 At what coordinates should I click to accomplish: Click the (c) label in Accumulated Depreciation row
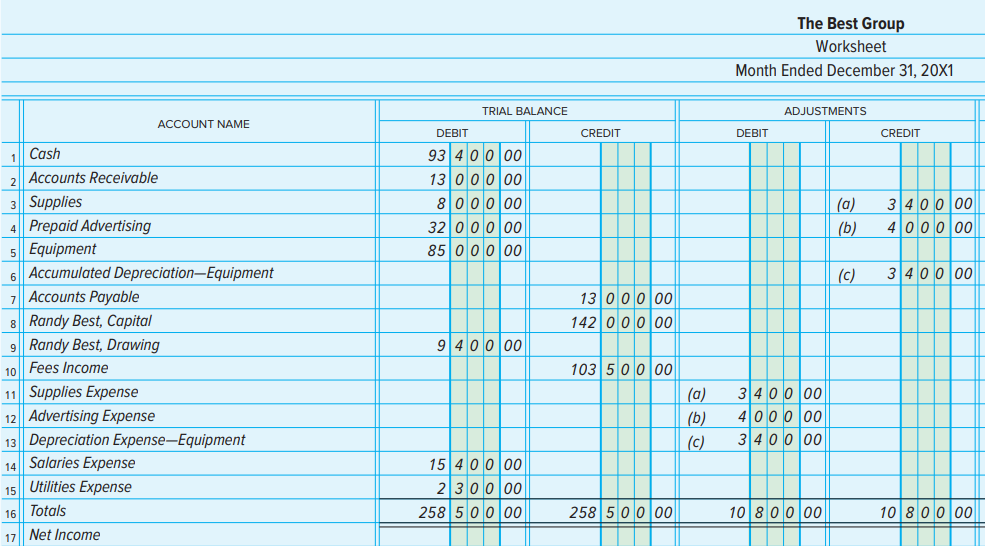(846, 275)
